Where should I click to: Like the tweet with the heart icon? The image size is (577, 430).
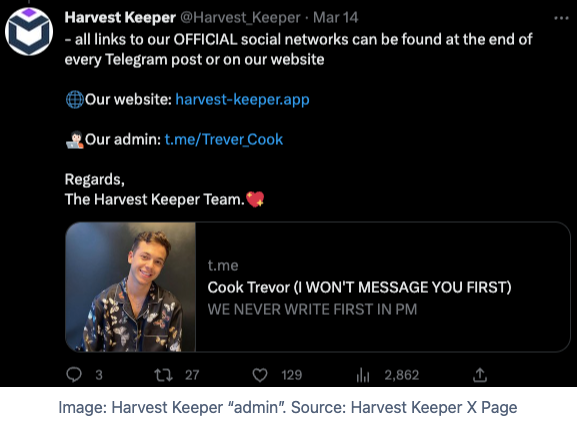260,375
